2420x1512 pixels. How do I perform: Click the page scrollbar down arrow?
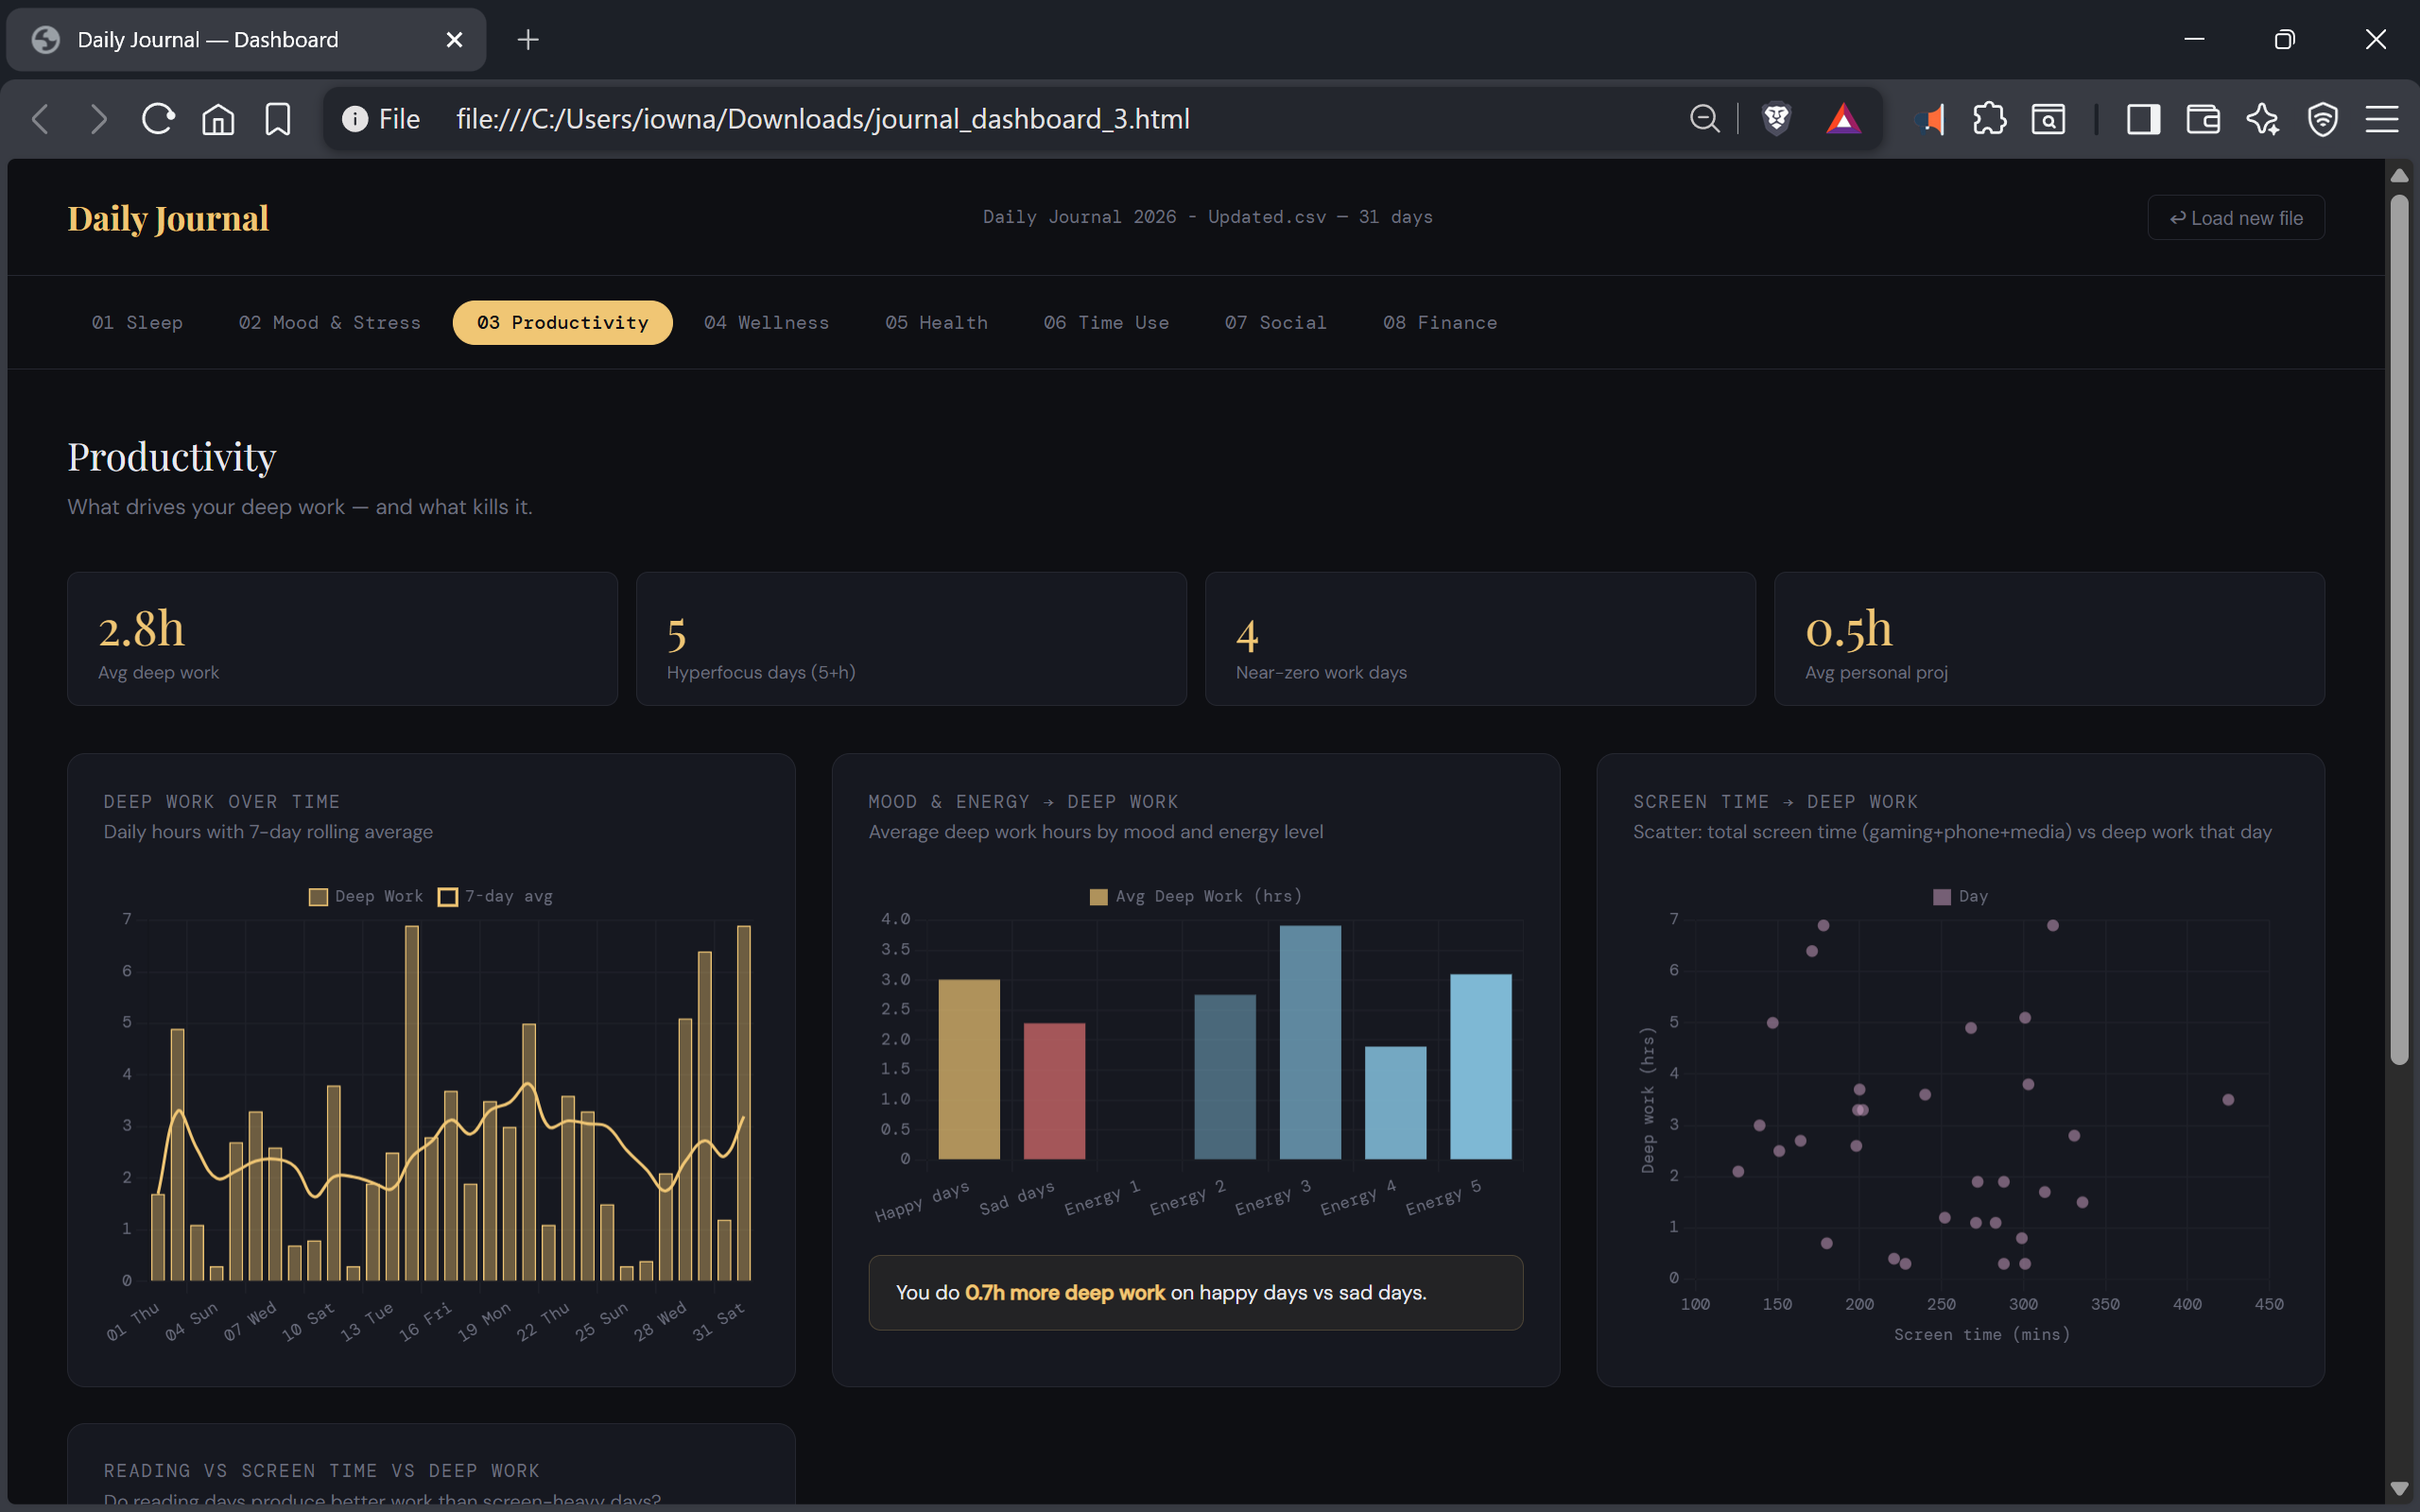(2399, 1488)
